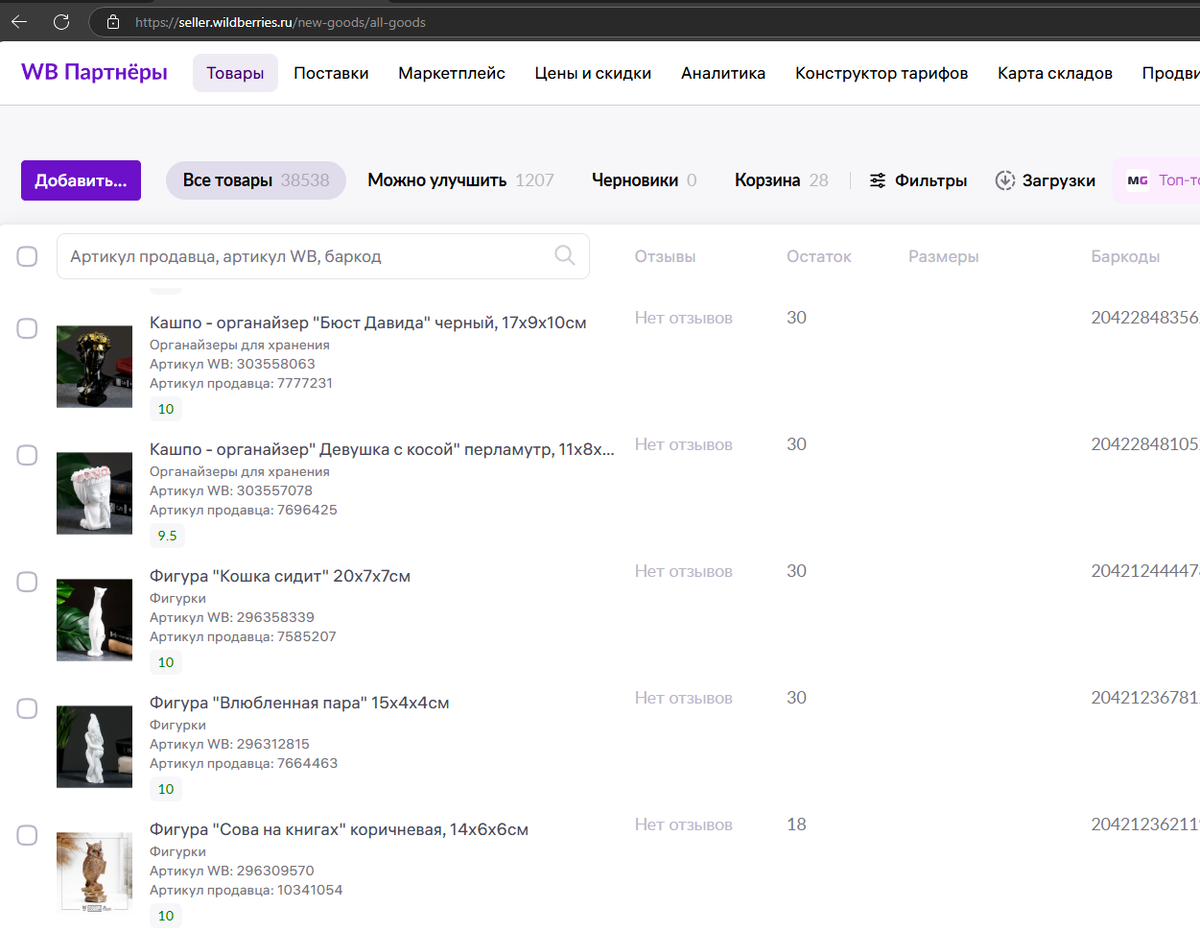Image resolution: width=1200 pixels, height=932 pixels.
Task: Focus the Артикул продавца search field
Action: [x=323, y=256]
